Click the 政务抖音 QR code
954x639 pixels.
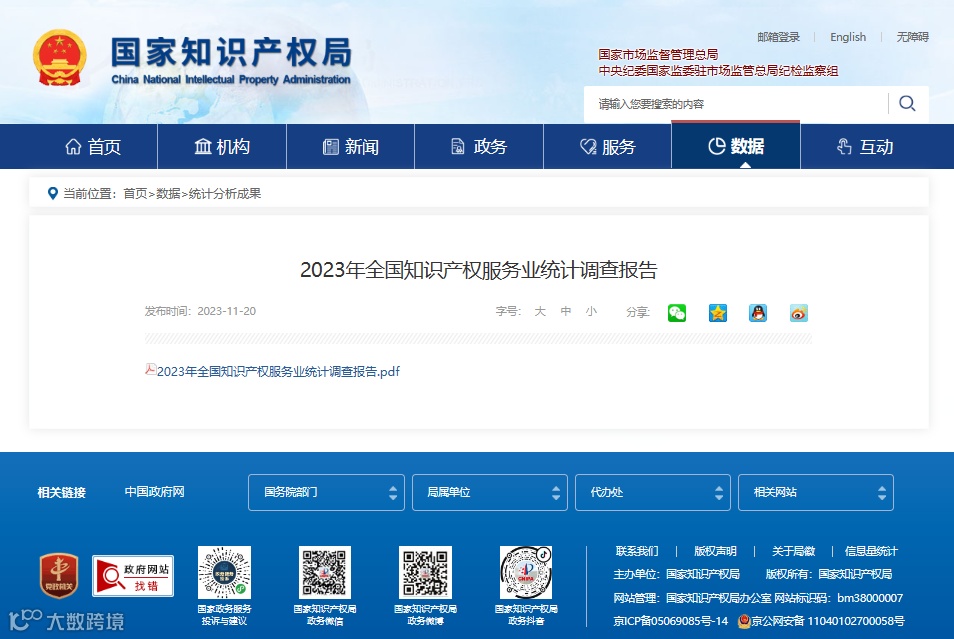(x=526, y=572)
